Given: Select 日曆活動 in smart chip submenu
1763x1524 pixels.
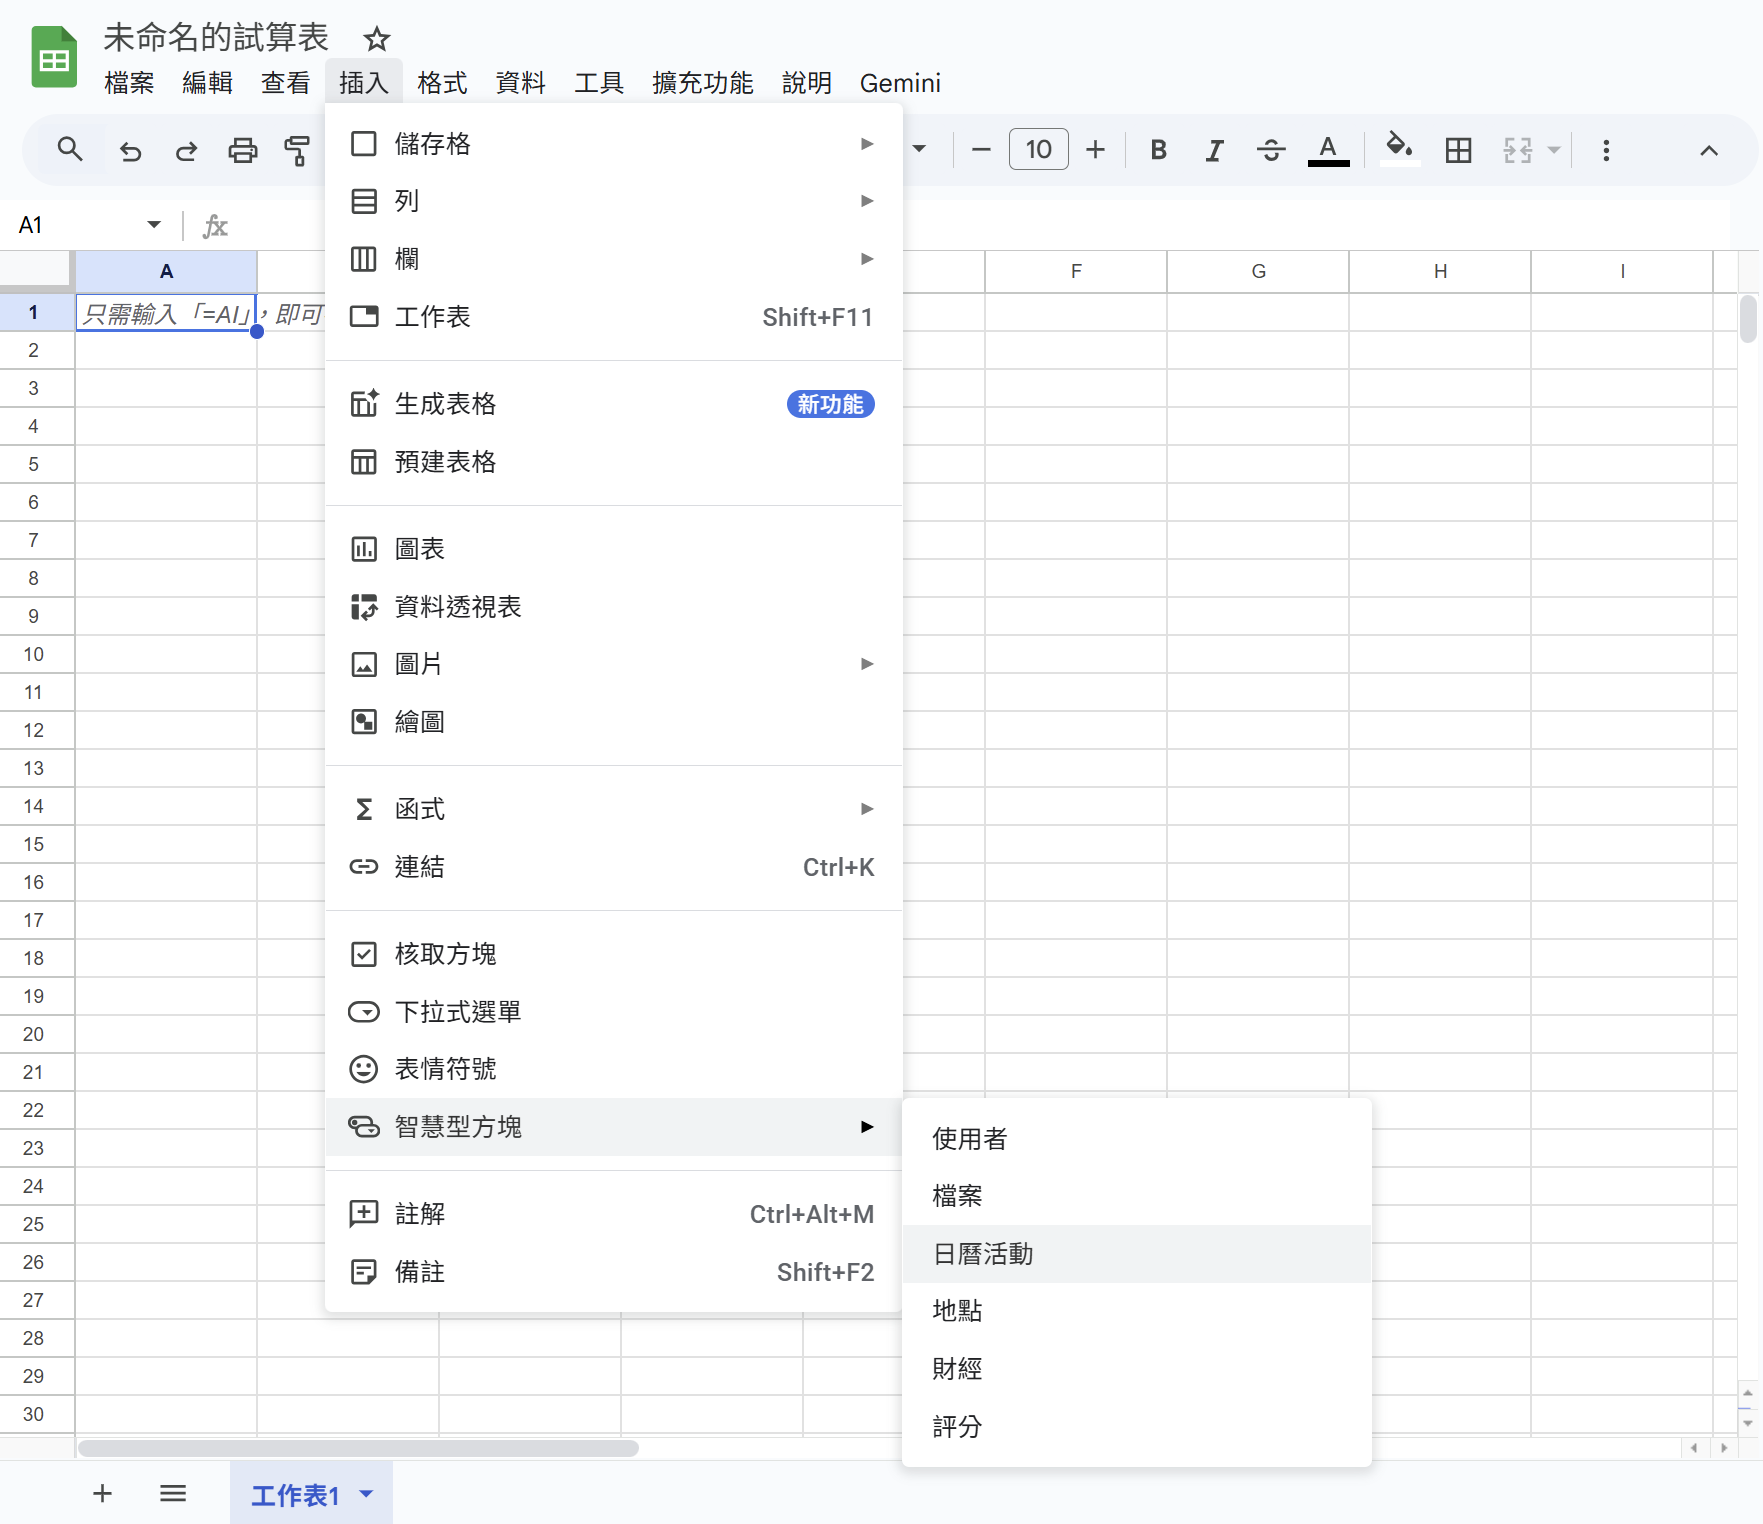Looking at the screenshot, I should (983, 1254).
